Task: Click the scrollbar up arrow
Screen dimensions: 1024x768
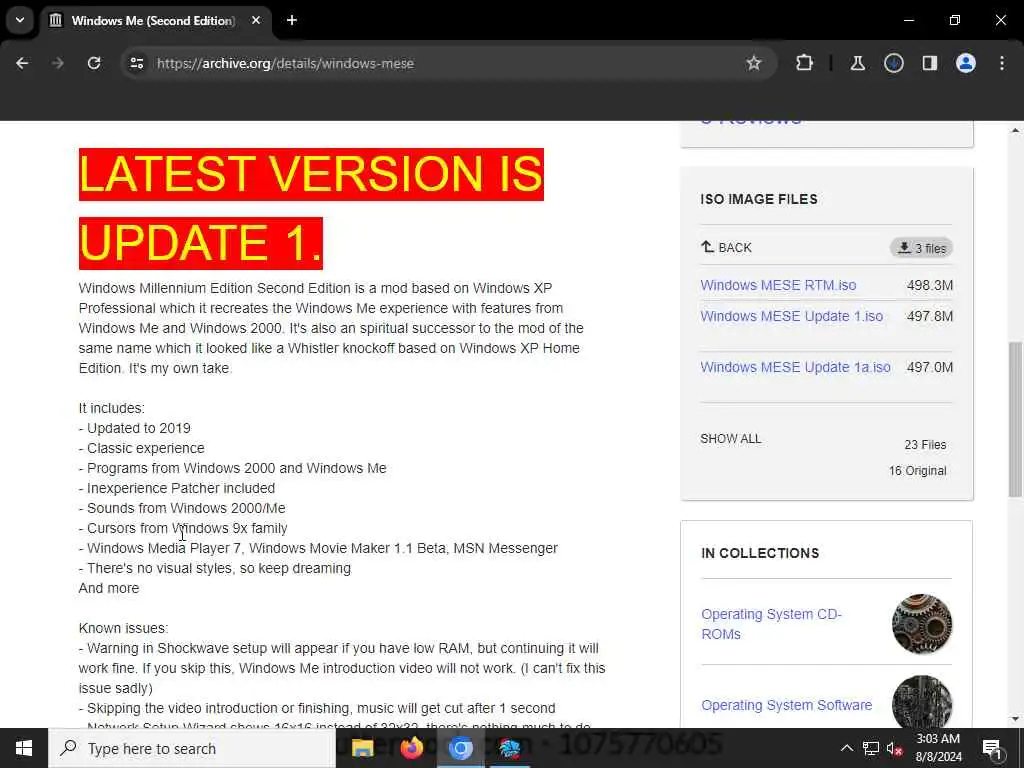Action: (1015, 131)
